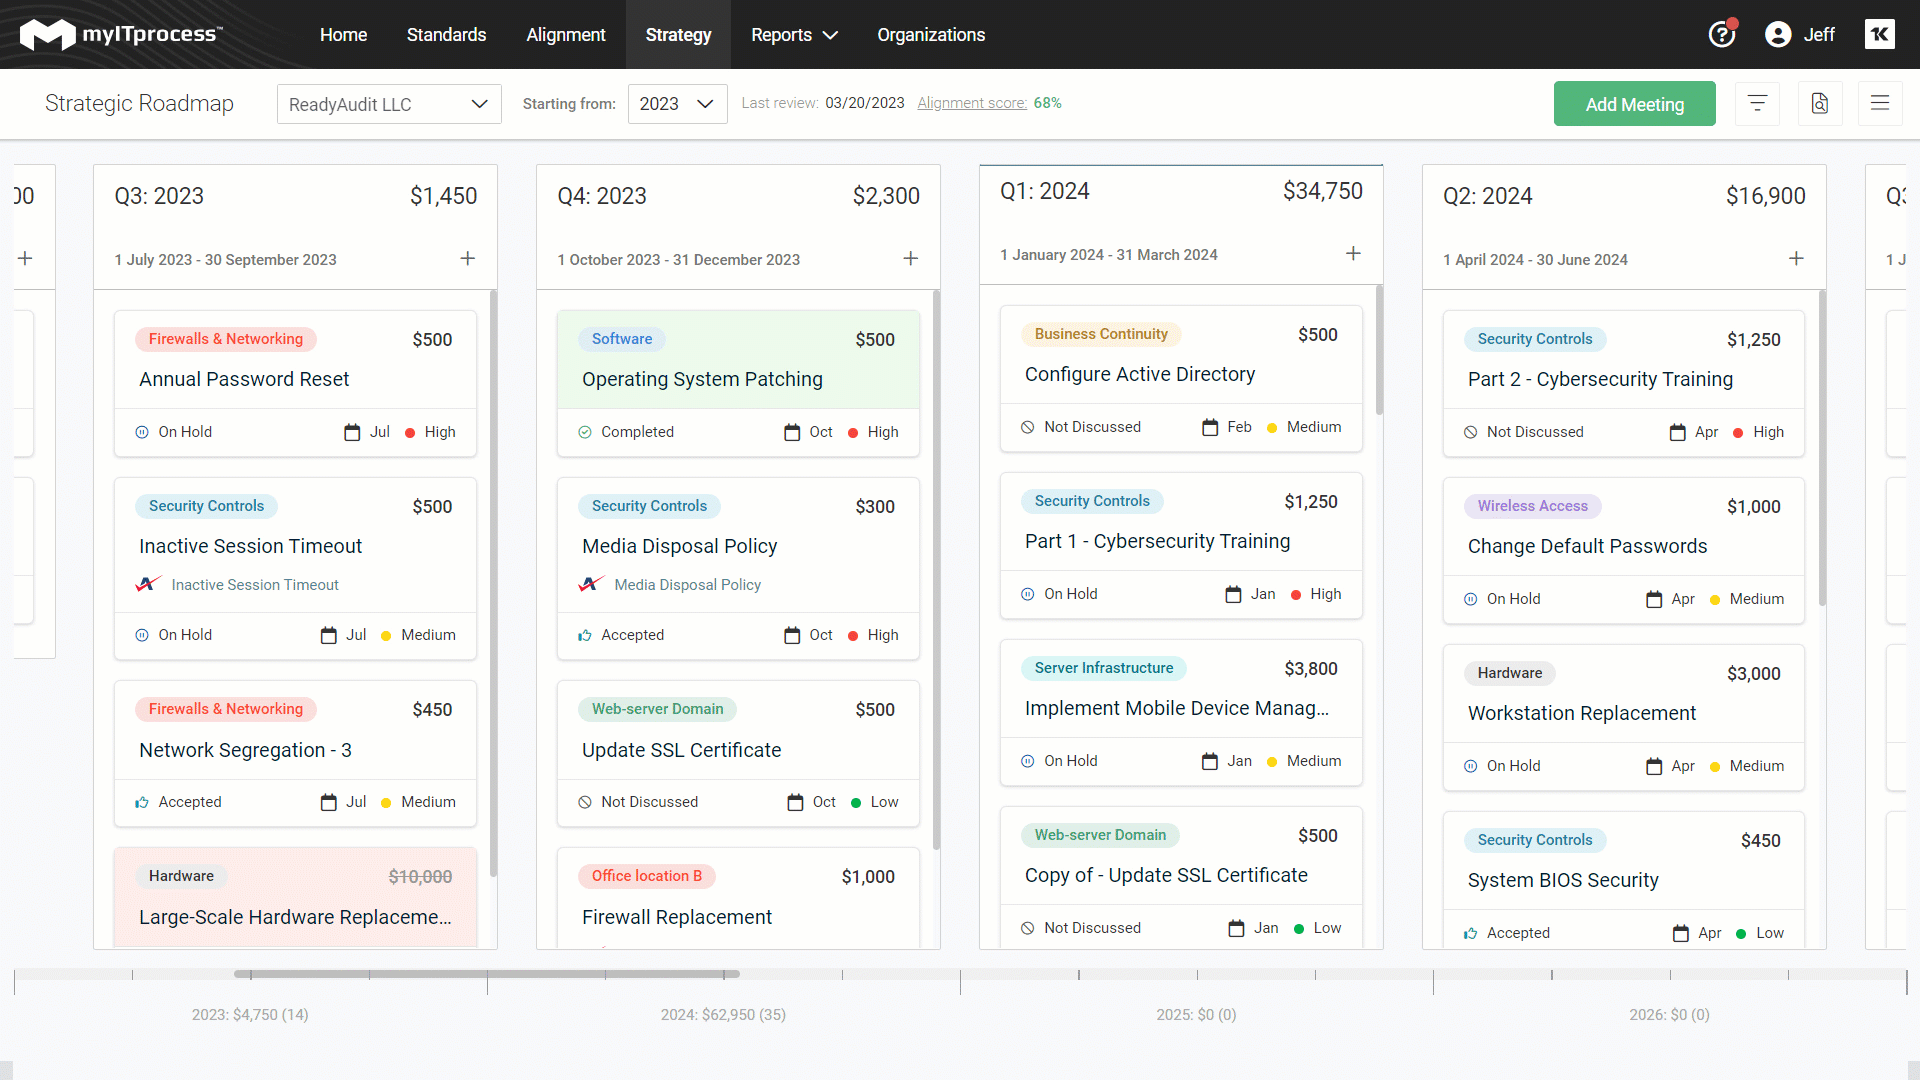Viewport: 1920px width, 1080px height.
Task: Open the Standards tab
Action: coord(446,35)
